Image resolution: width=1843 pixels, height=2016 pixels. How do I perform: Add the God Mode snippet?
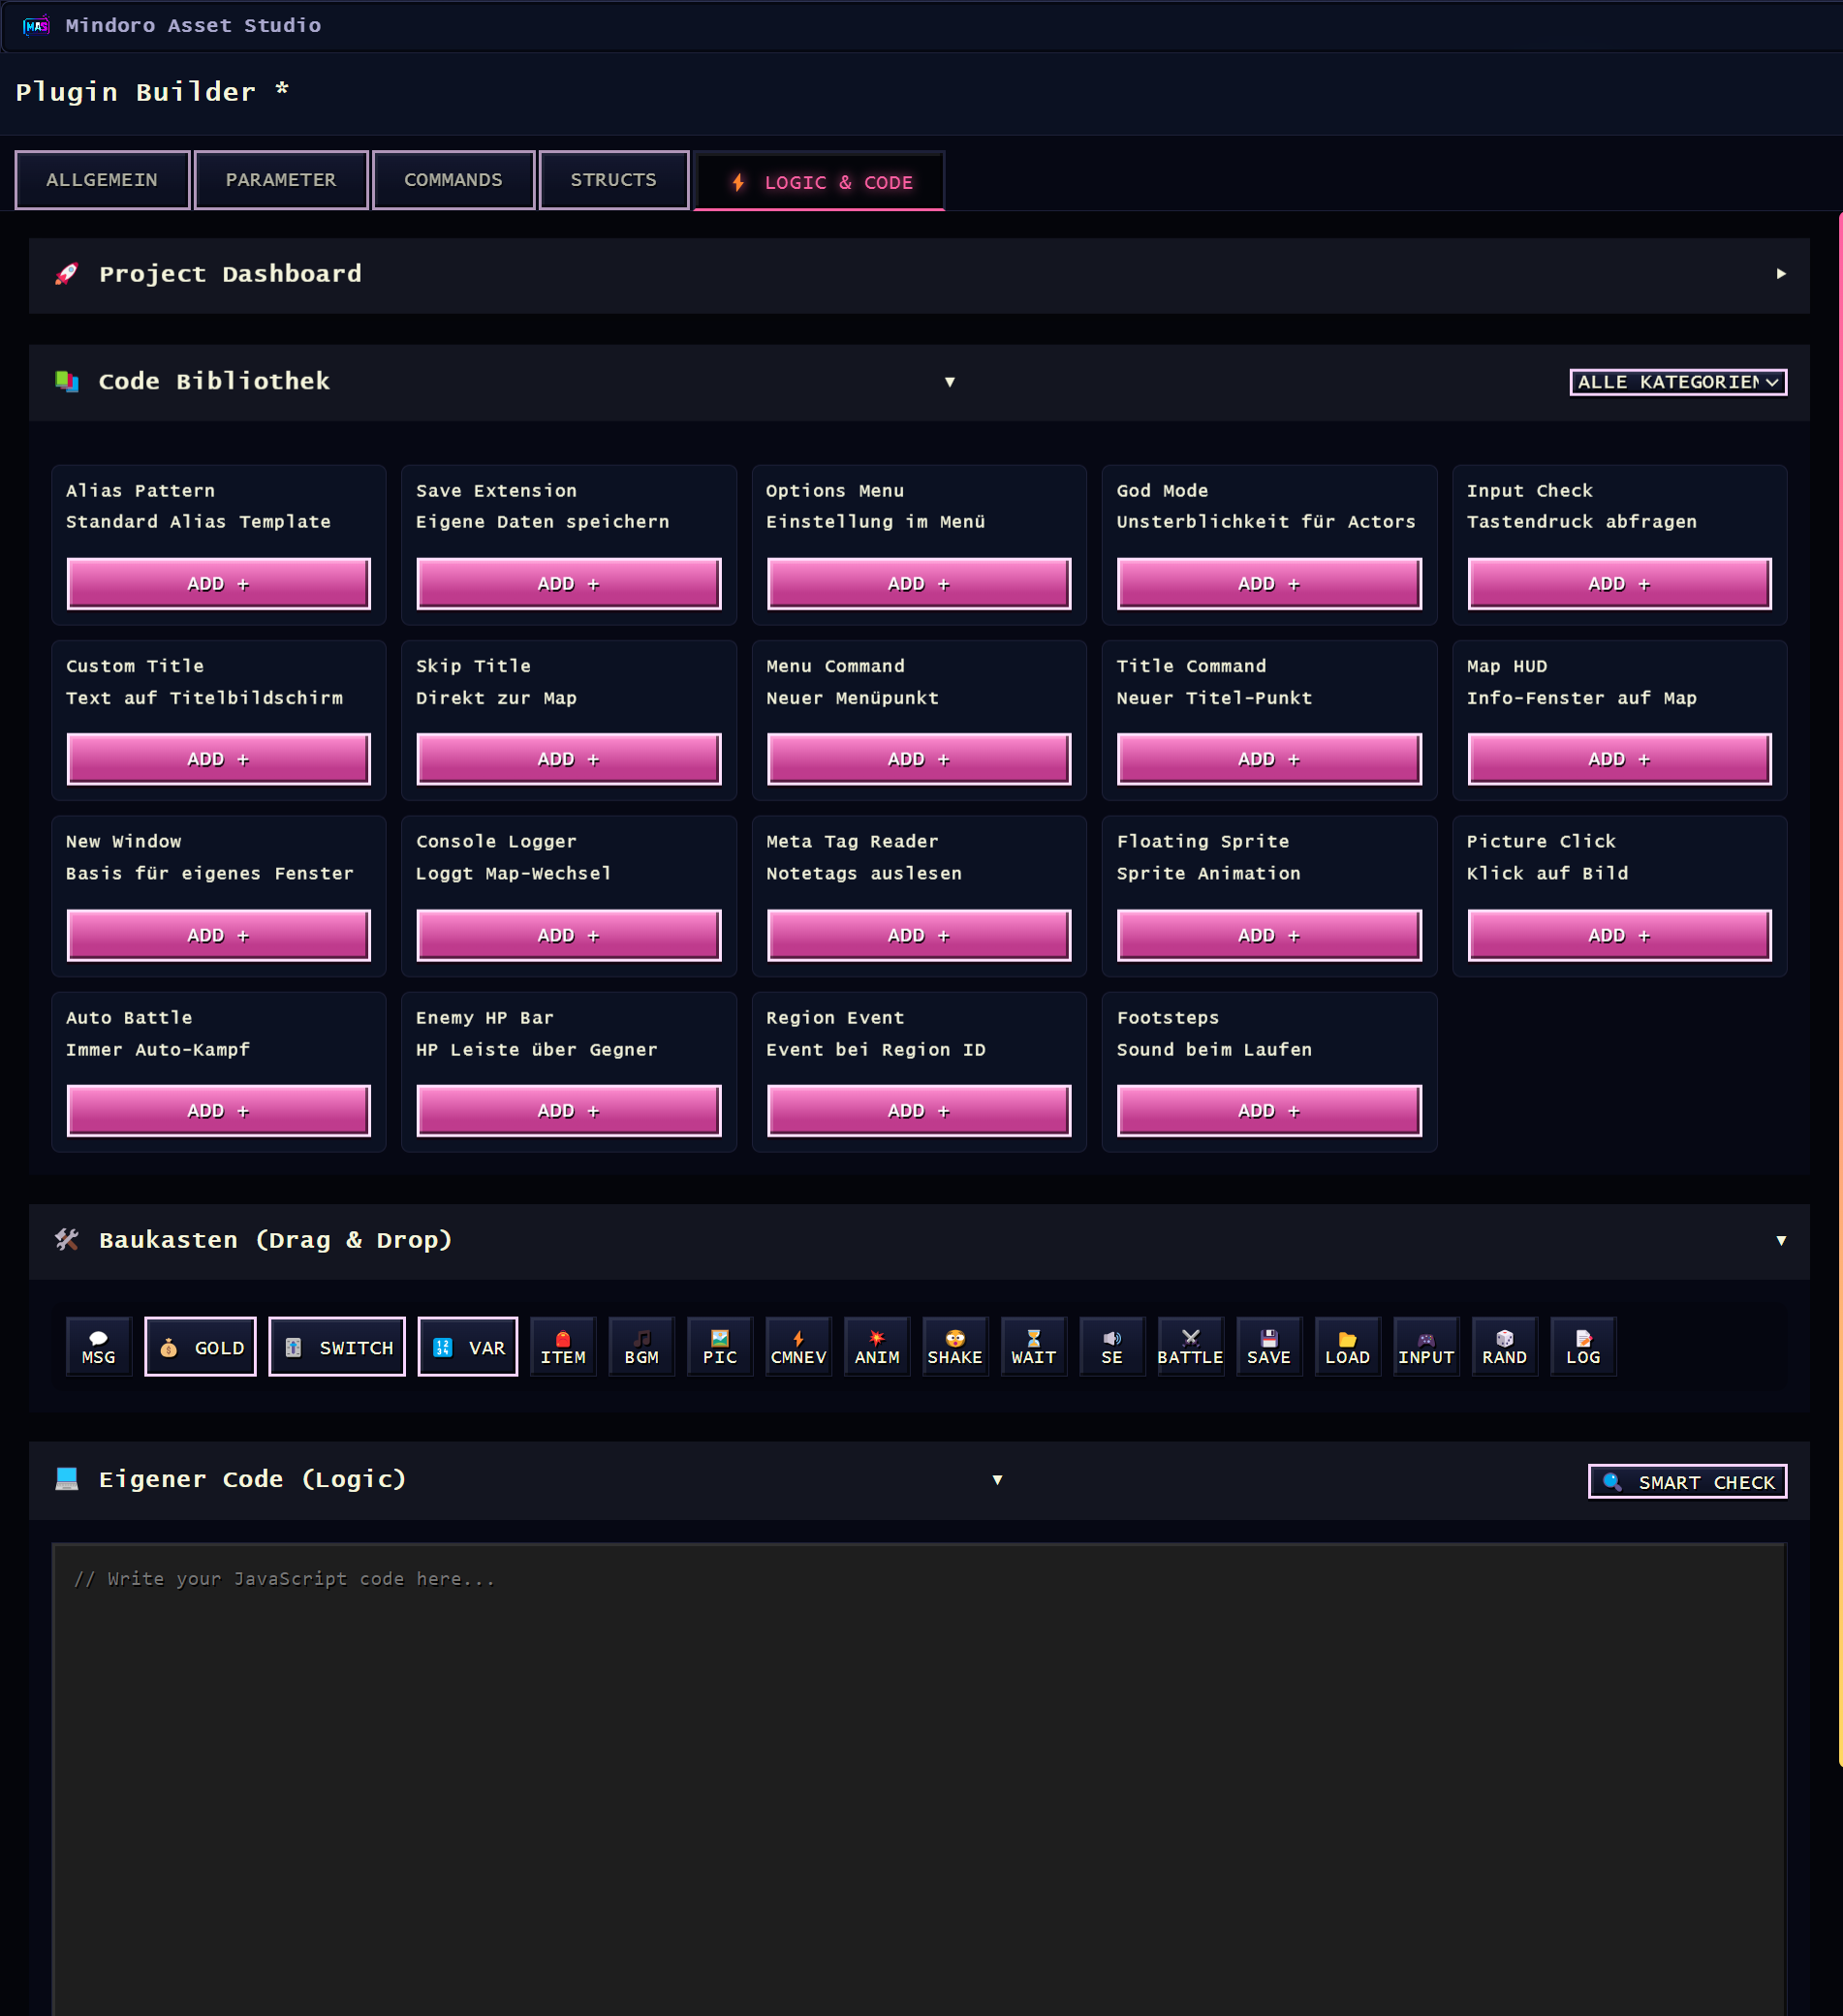(x=1269, y=584)
